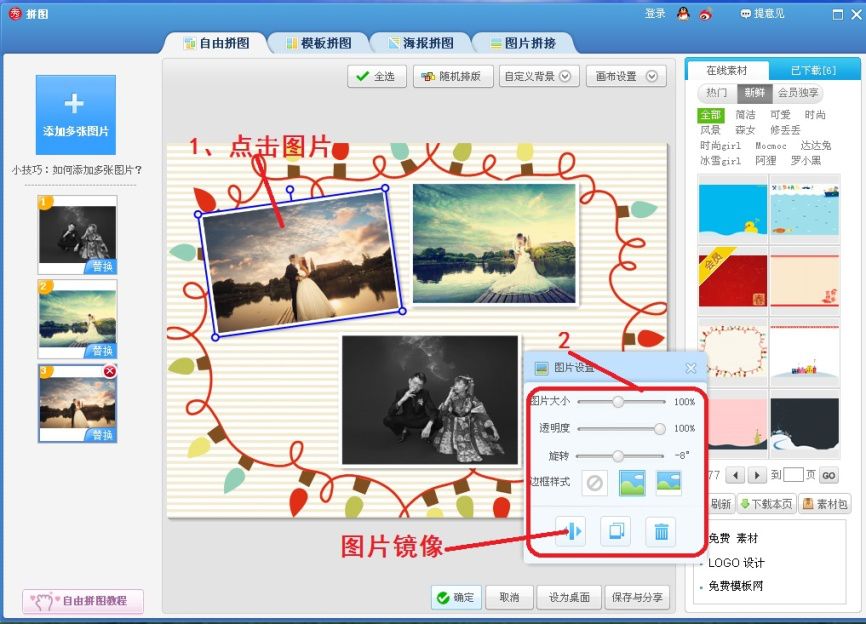Adjust the 旋转 rotation slider handle
The width and height of the screenshot is (866, 624).
[x=618, y=456]
